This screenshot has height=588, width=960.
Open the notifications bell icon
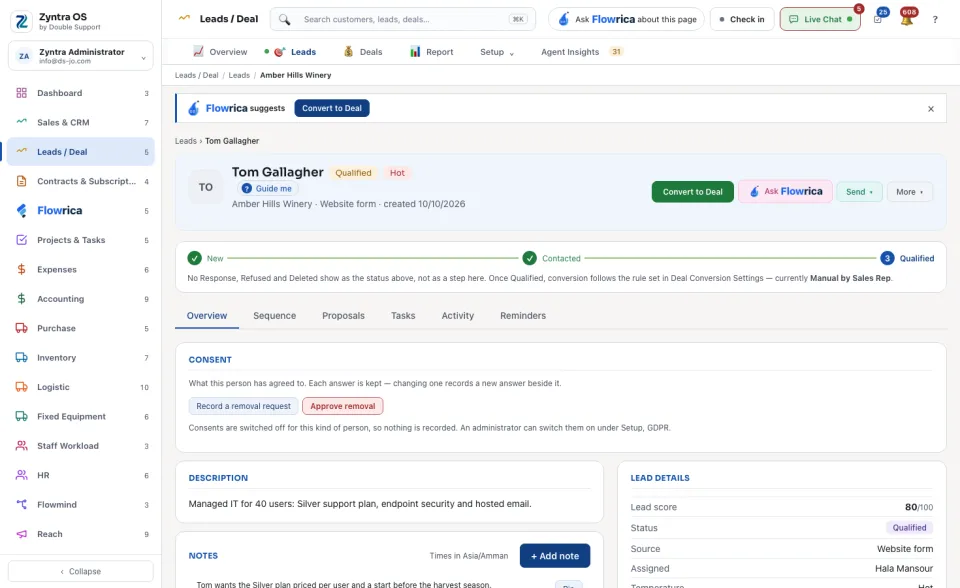(907, 20)
